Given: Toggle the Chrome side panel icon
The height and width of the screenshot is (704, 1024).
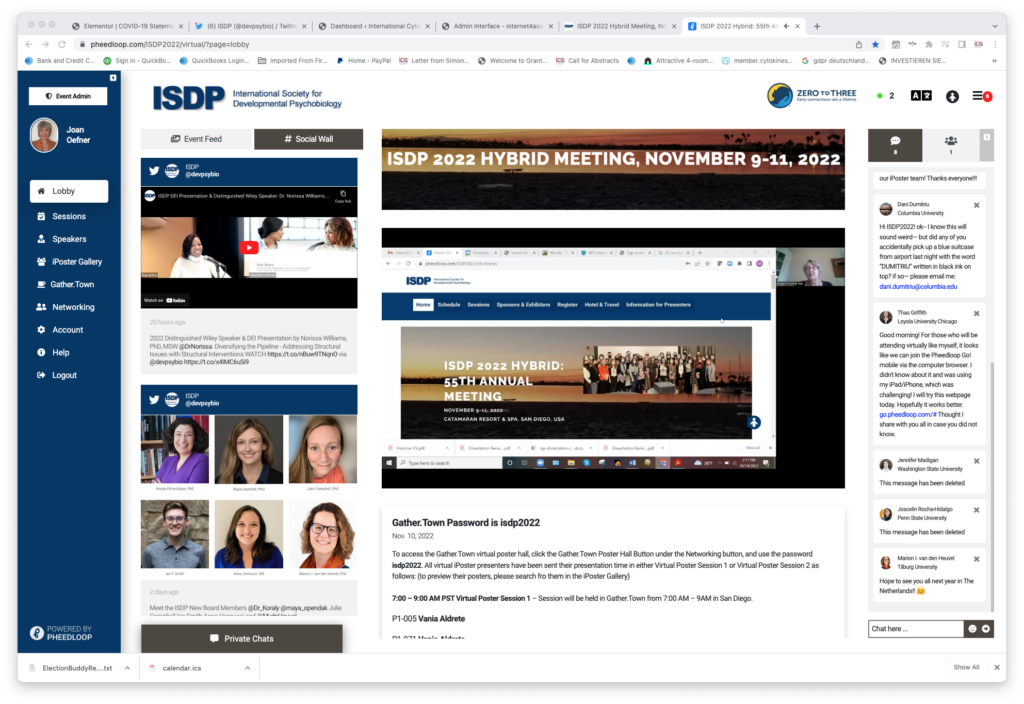Looking at the screenshot, I should pos(962,44).
